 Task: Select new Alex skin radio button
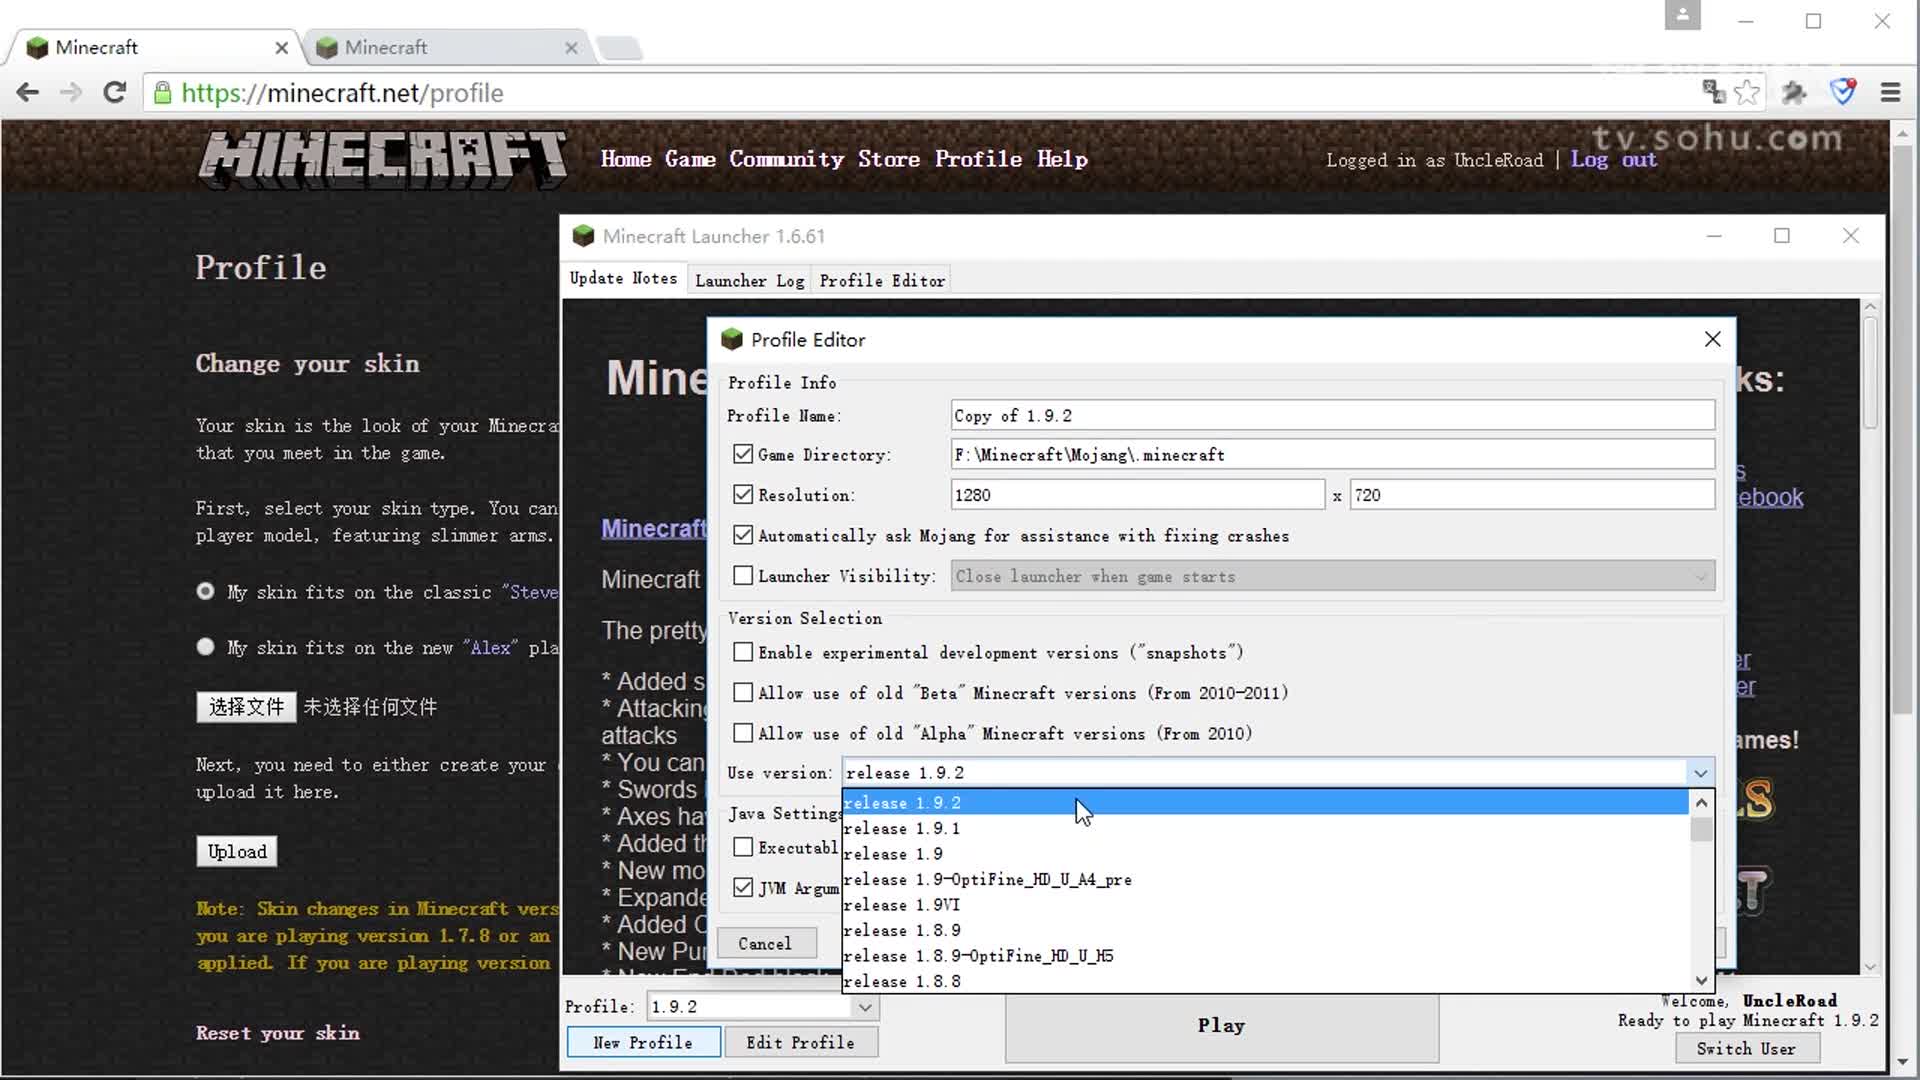click(205, 646)
